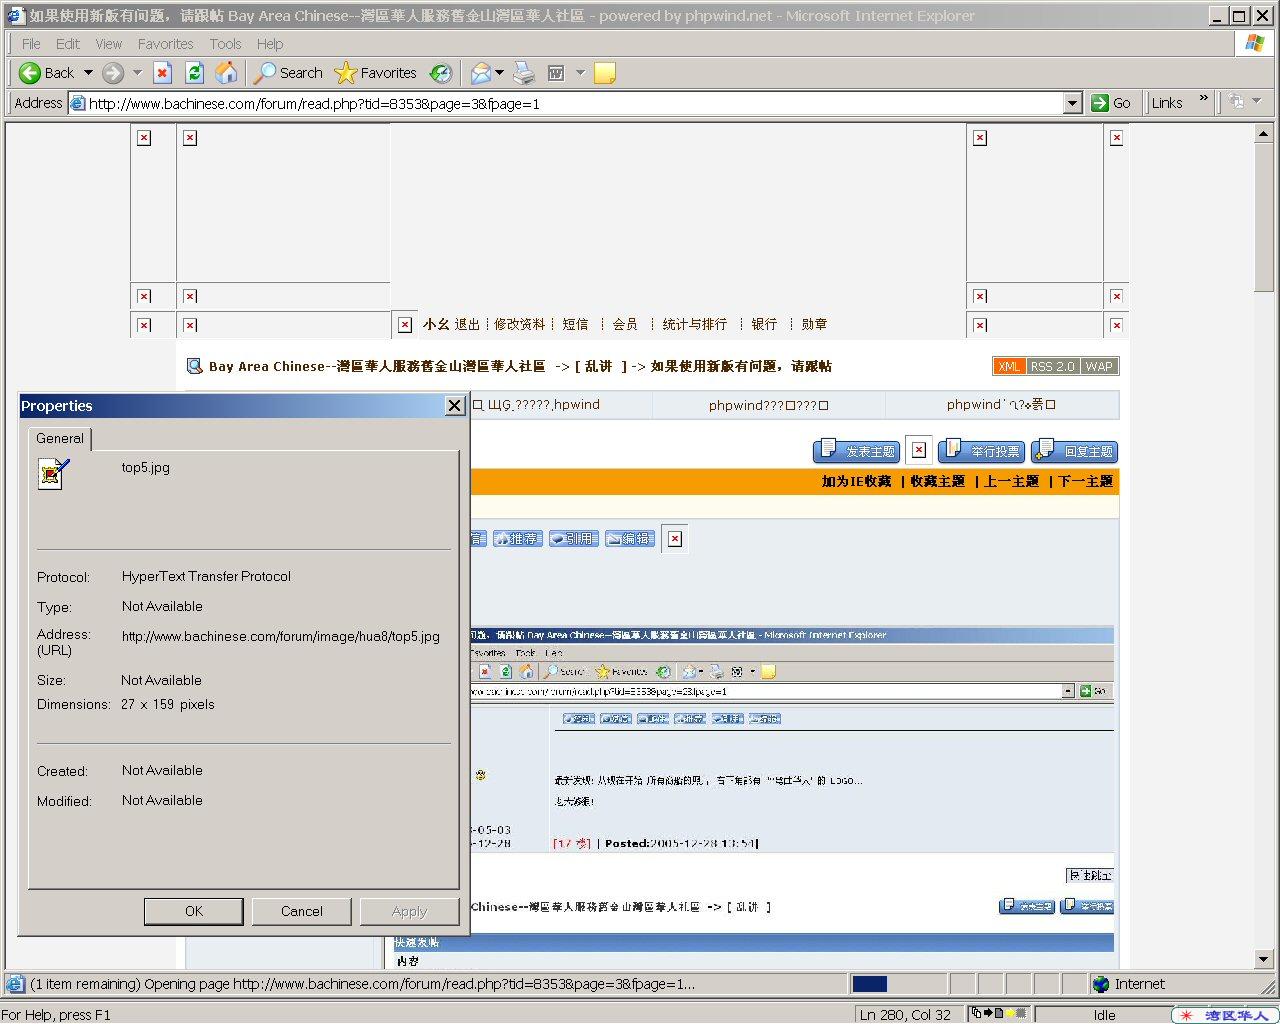Screen dimensions: 1280x1024
Task: Expand the Back history dropdown arrow
Action: tap(88, 73)
